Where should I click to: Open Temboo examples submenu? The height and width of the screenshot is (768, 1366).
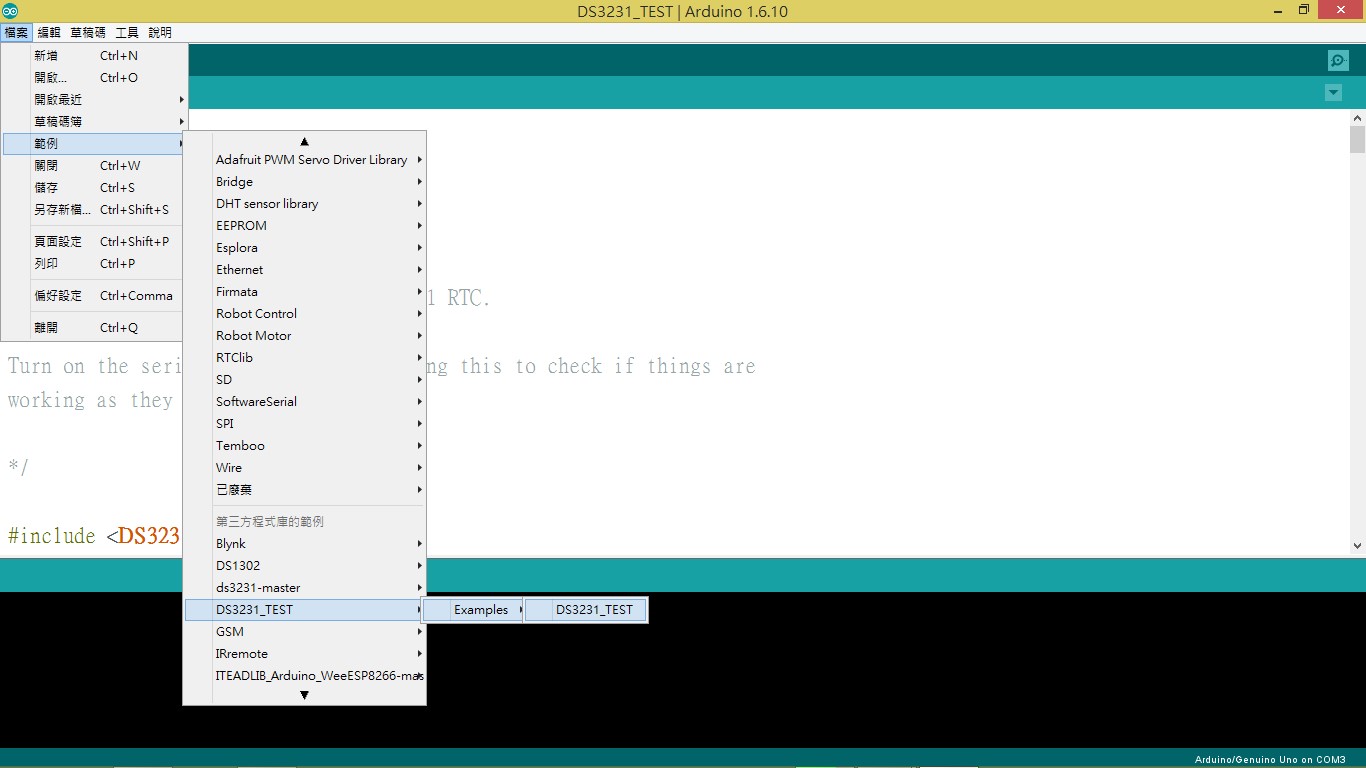[305, 446]
